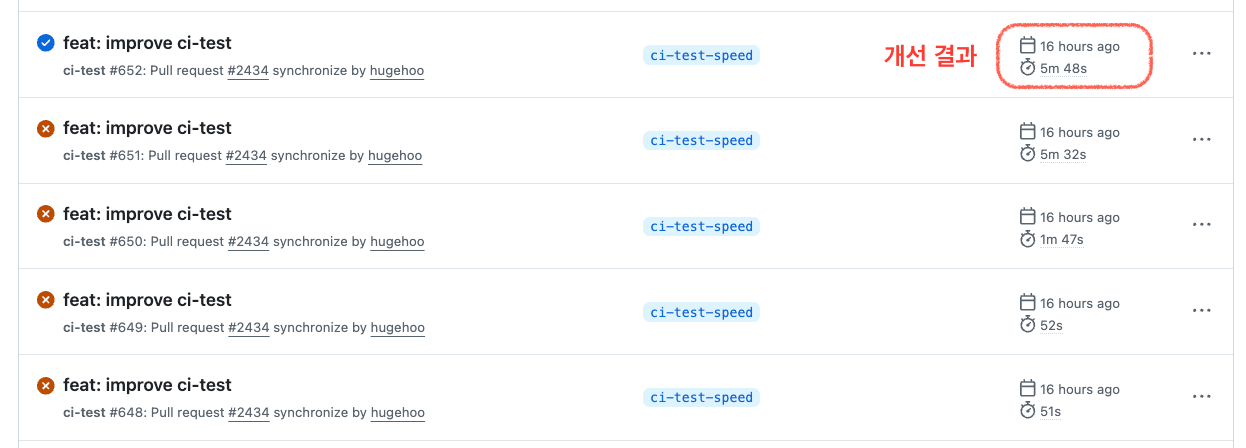Click the failed status icon on run #650
The height and width of the screenshot is (448, 1246).
(x=45, y=214)
